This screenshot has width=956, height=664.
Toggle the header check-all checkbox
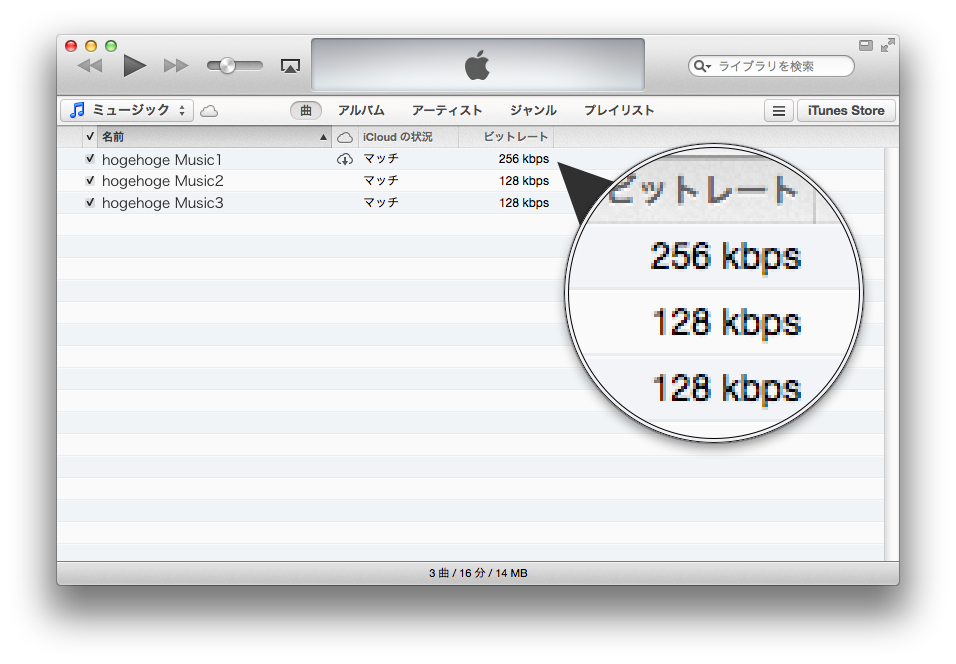pyautogui.click(x=90, y=136)
